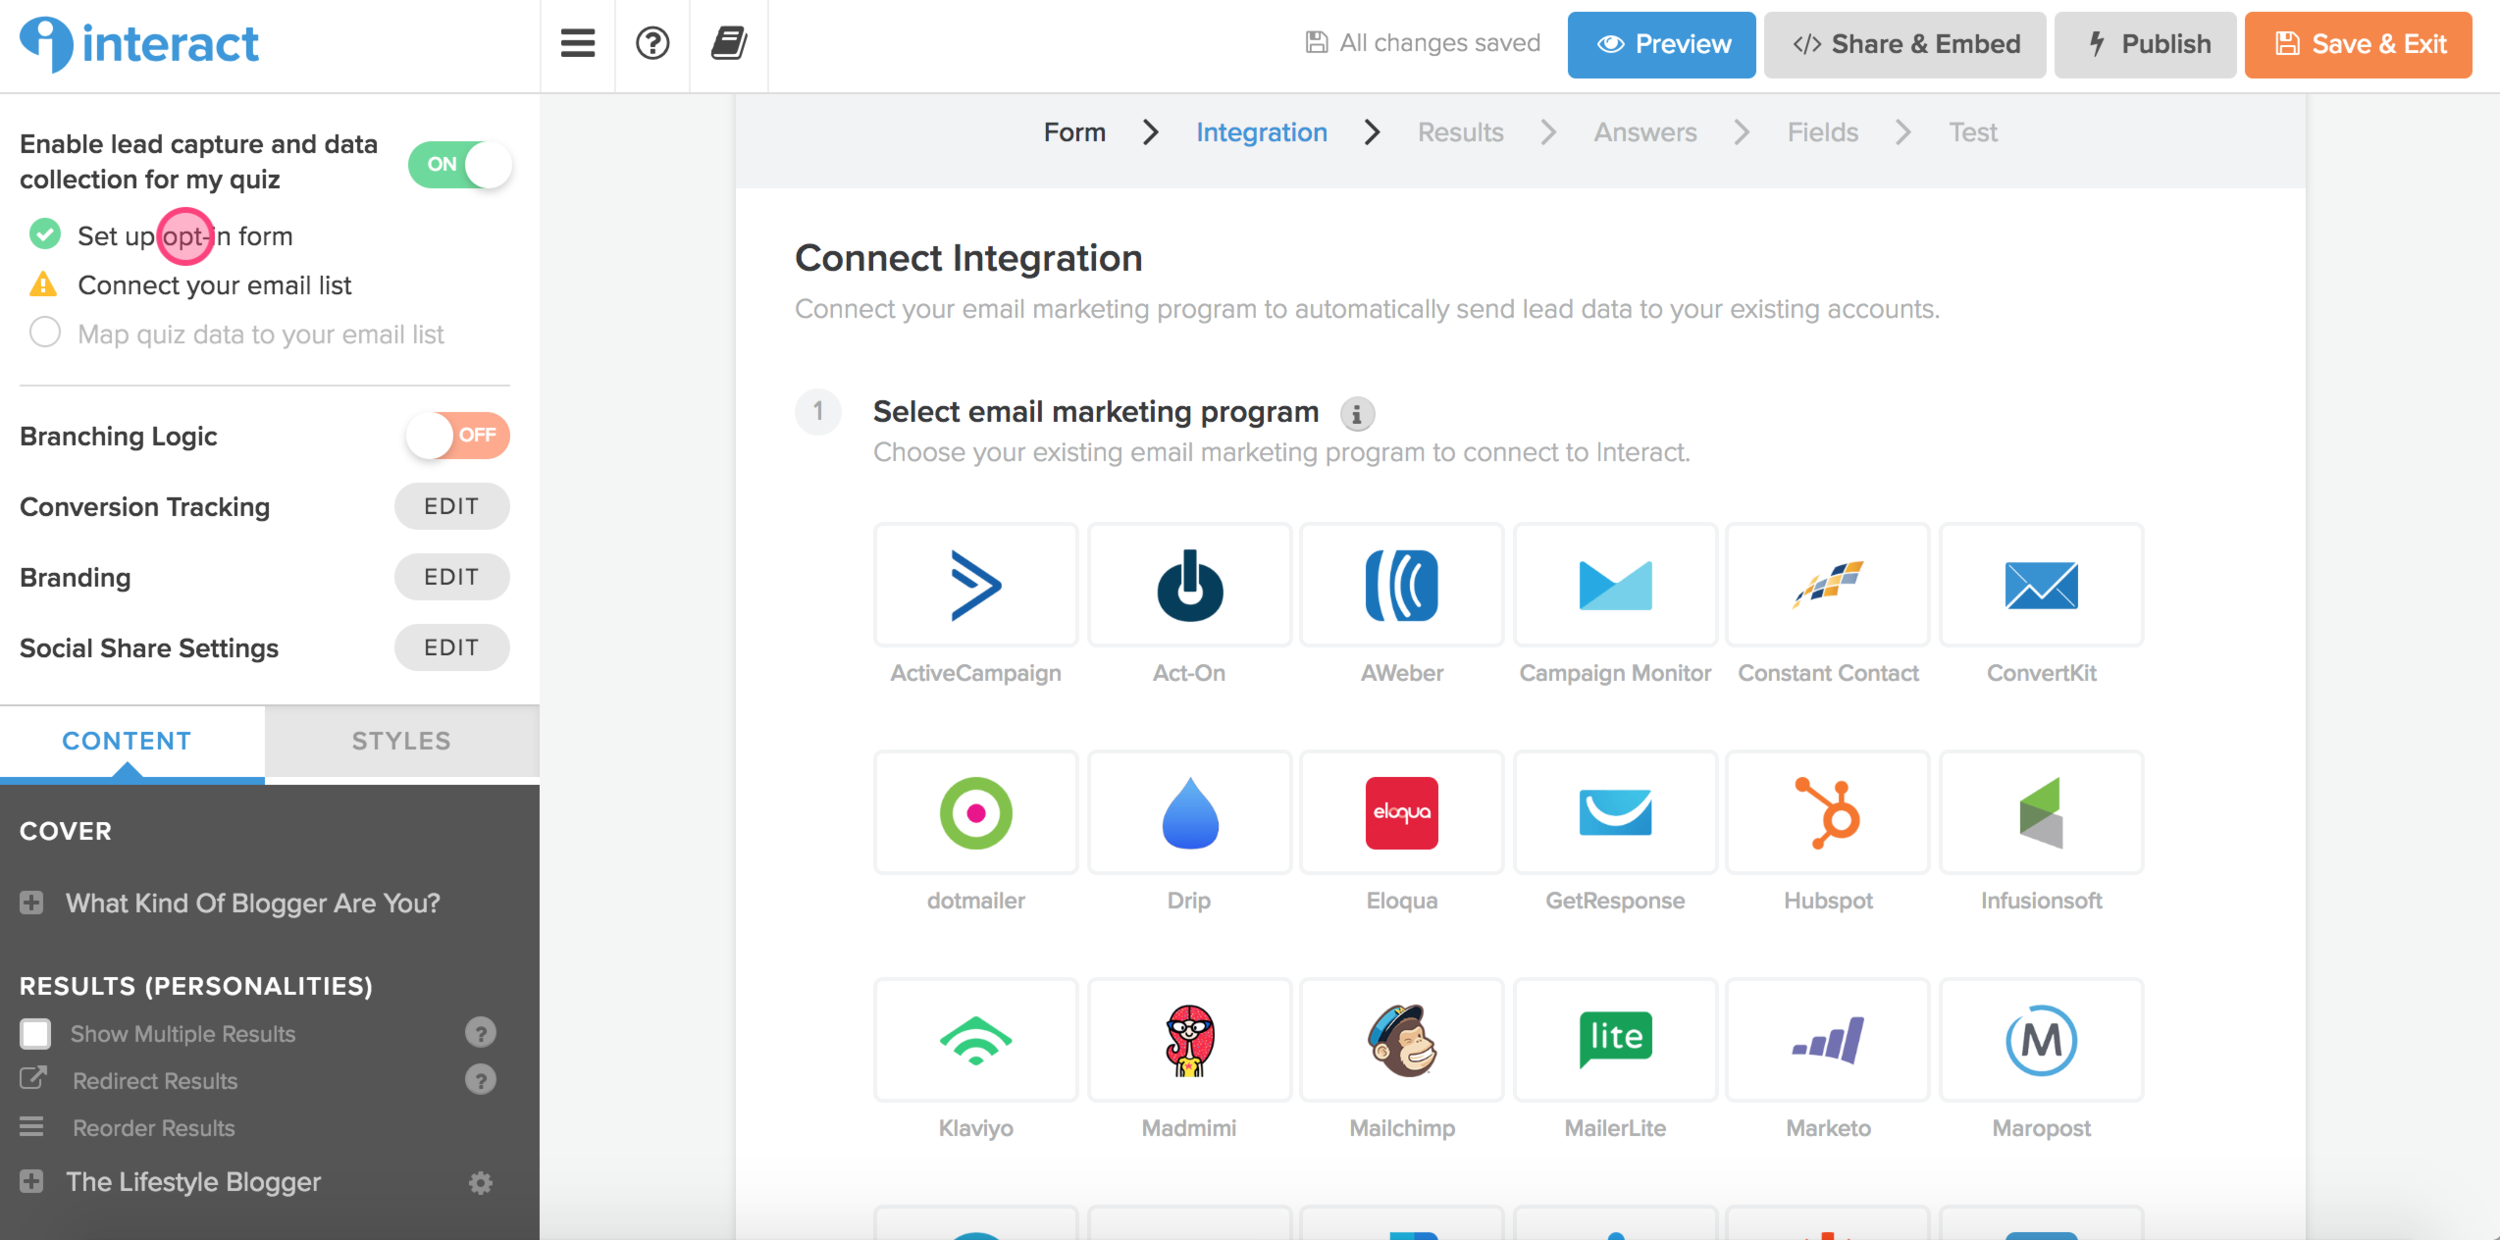Click the info icon beside Select email marketing program
Screen dimensions: 2500x1240
tap(1356, 414)
